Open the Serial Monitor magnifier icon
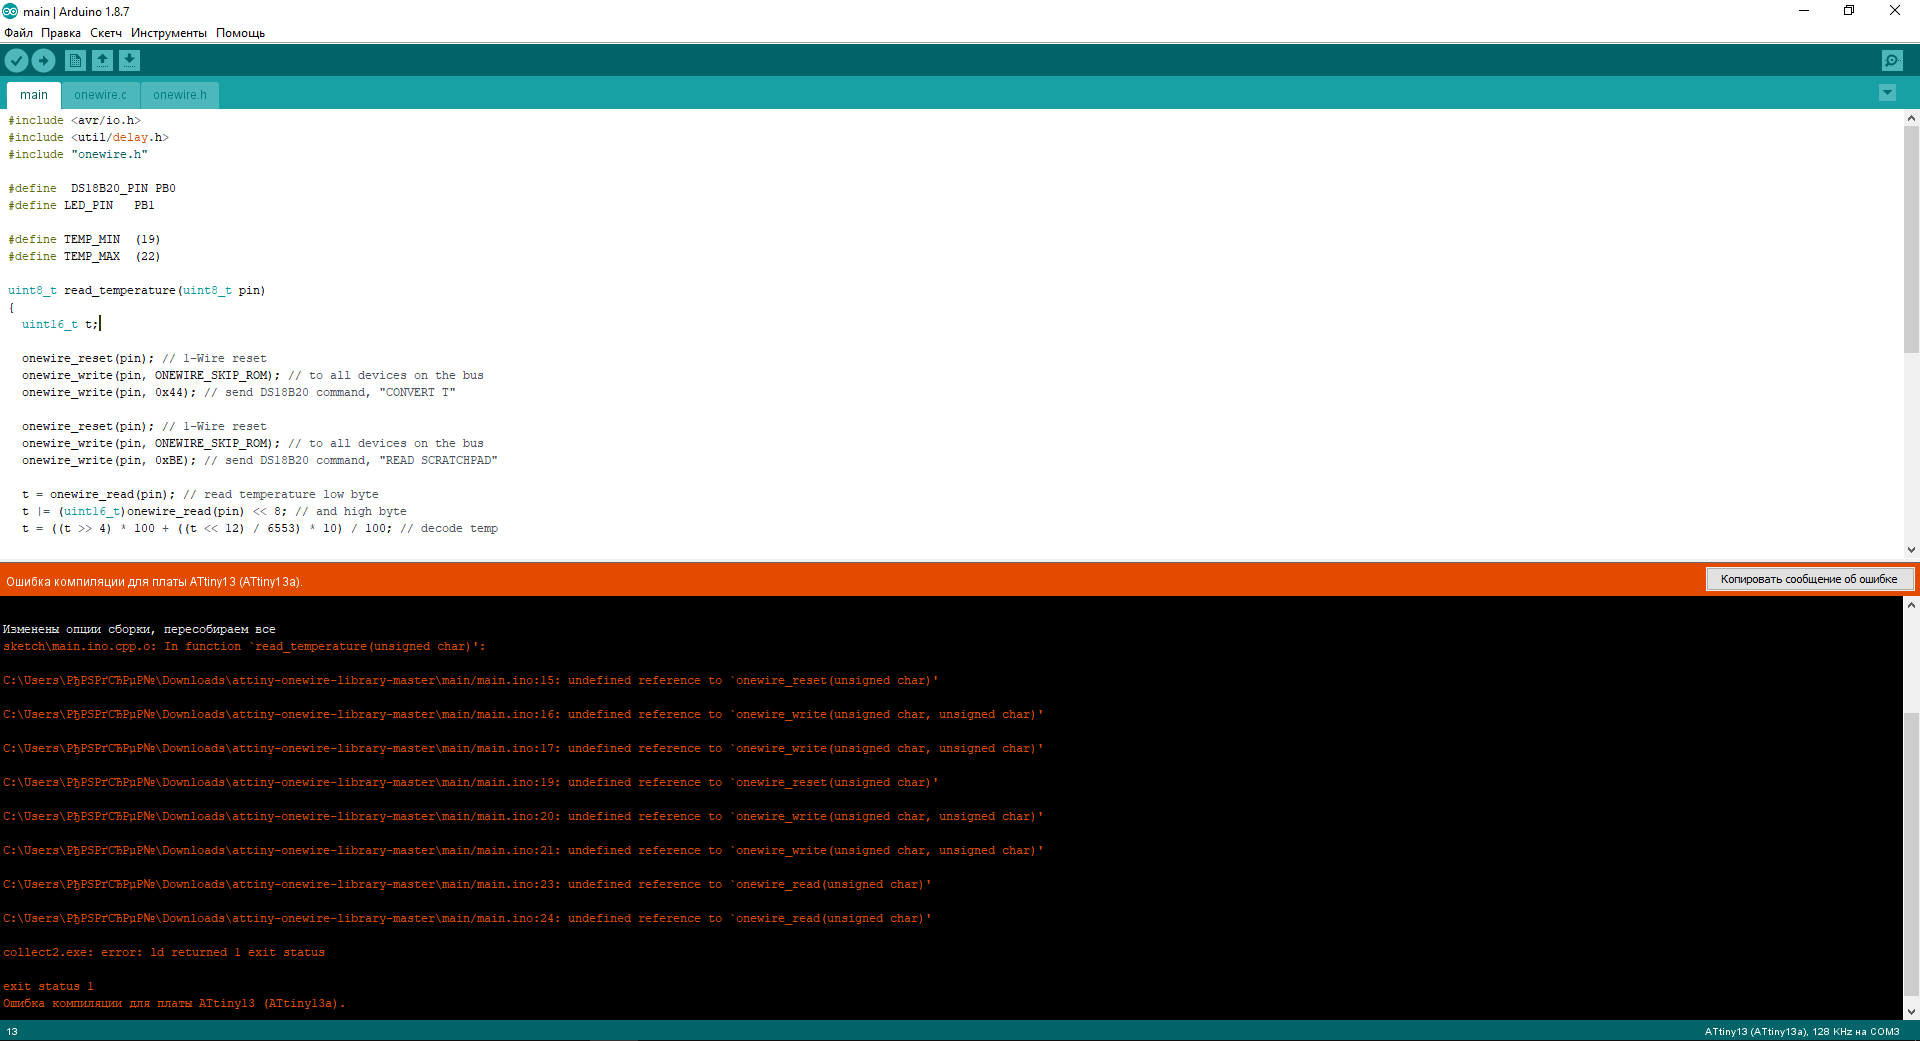The height and width of the screenshot is (1041, 1920). click(x=1892, y=61)
